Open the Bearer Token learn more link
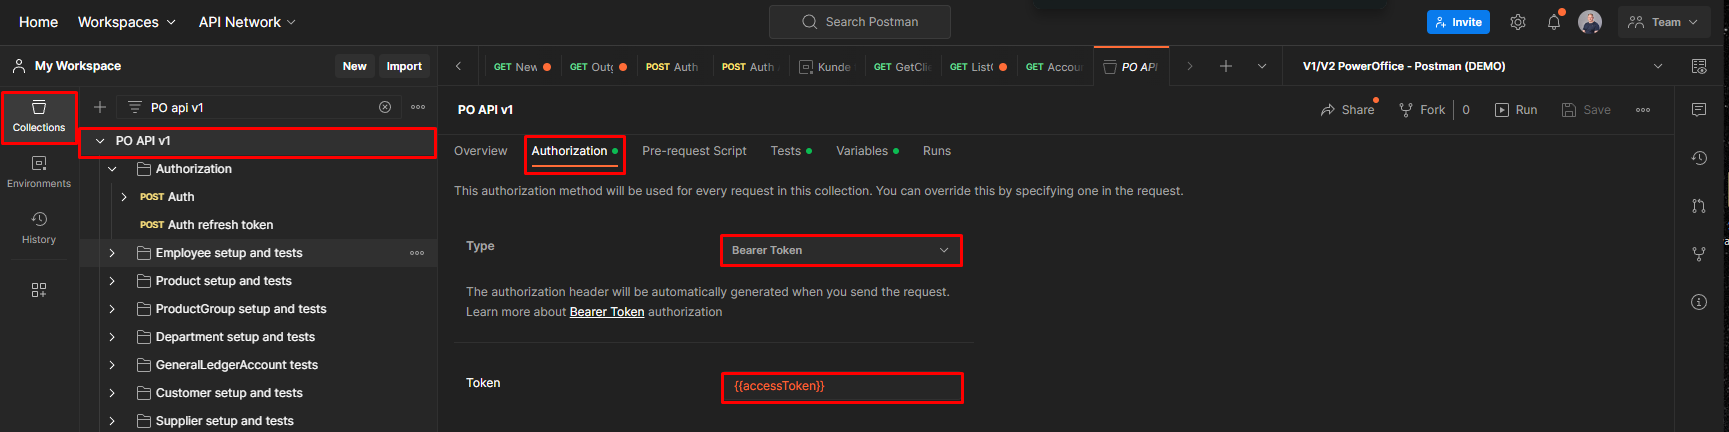 click(x=606, y=312)
